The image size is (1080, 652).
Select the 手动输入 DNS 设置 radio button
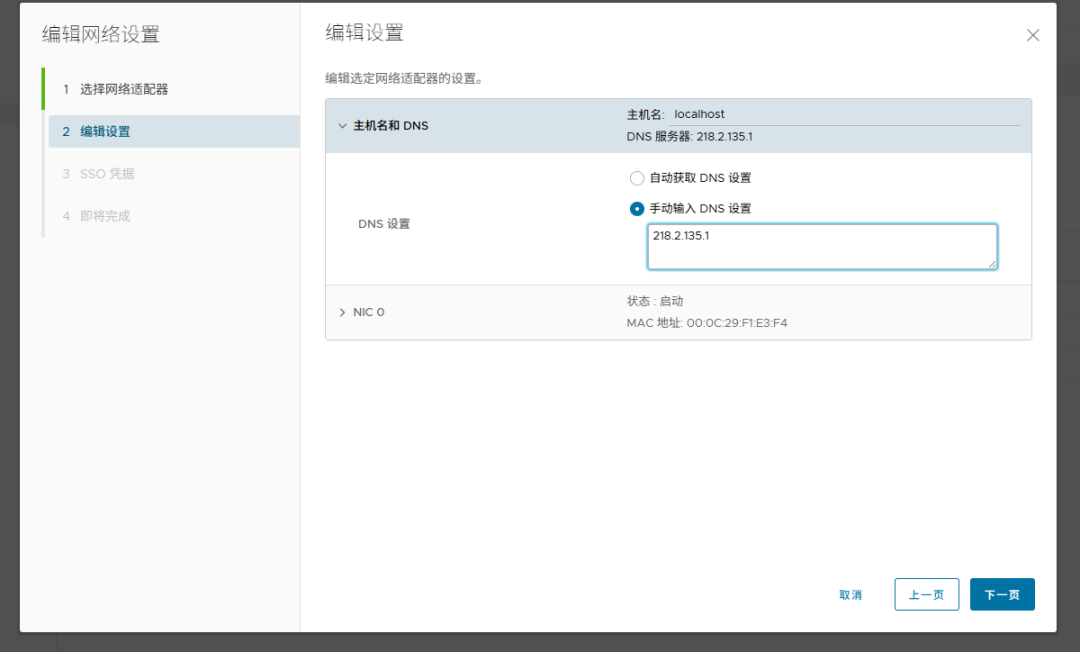(637, 209)
